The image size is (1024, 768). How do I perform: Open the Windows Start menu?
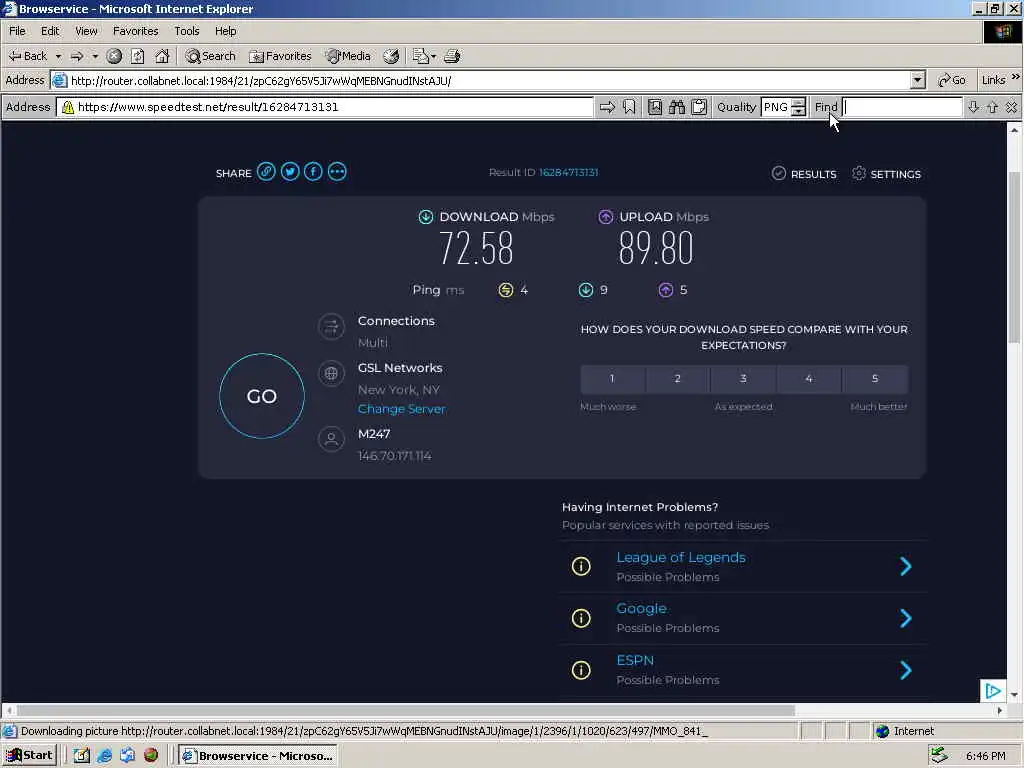pos(29,756)
